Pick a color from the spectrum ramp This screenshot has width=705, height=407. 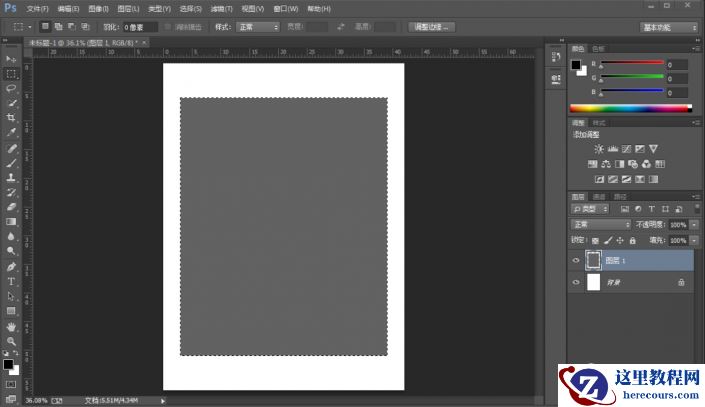631,108
